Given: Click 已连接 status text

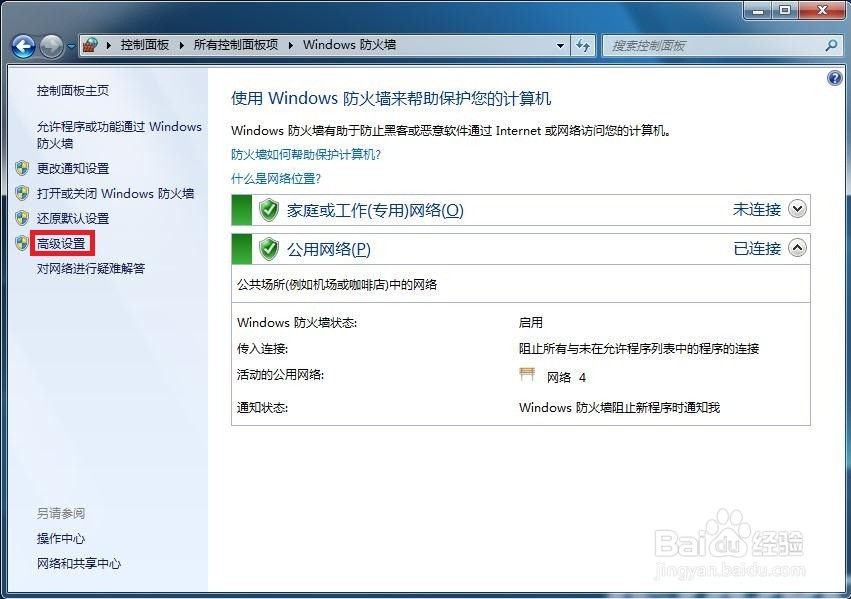Looking at the screenshot, I should click(x=757, y=248).
